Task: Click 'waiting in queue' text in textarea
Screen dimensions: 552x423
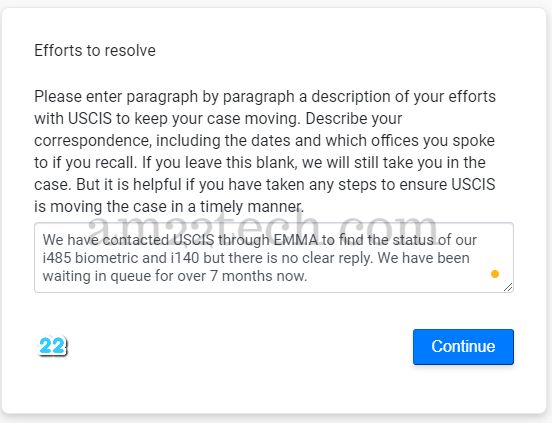Action: point(97,276)
